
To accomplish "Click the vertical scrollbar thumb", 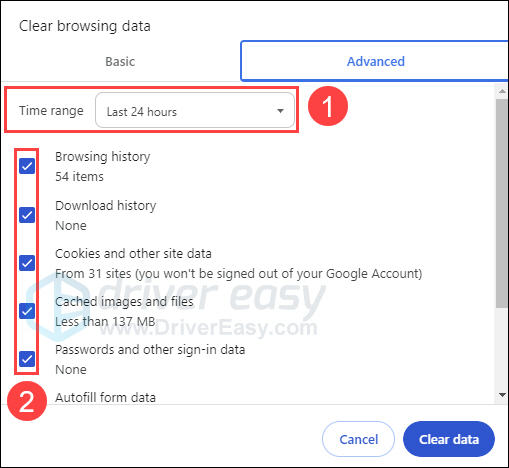I will (x=502, y=203).
